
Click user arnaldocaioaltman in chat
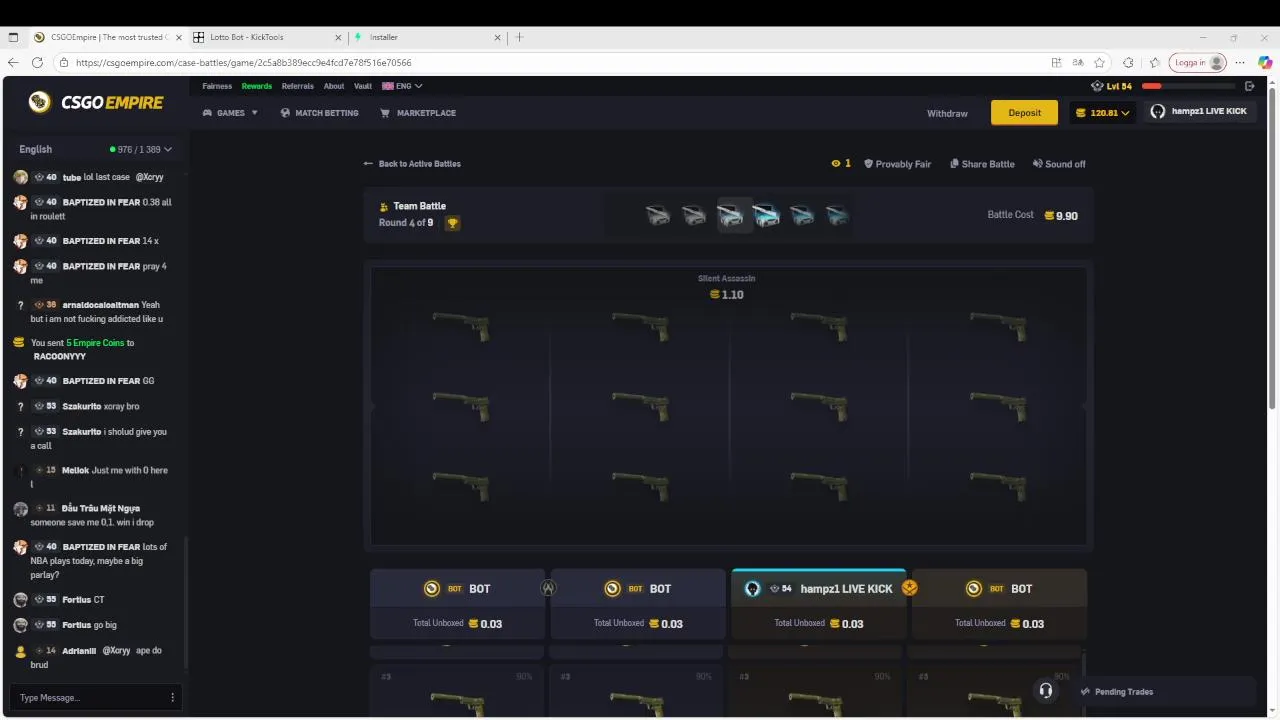(100, 305)
